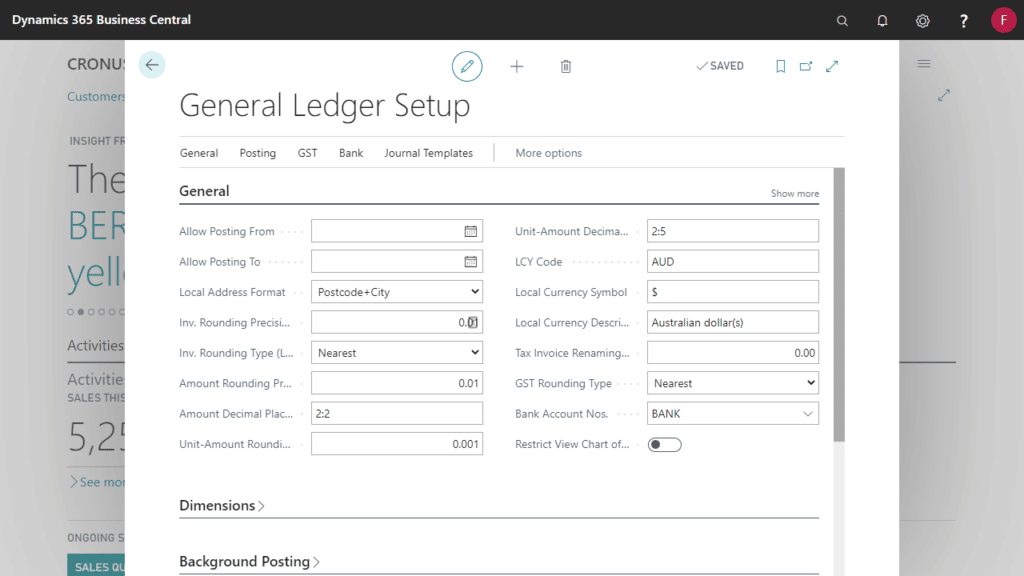Open the calendar picker for Allow Posting From
1024x576 pixels.
coord(472,231)
